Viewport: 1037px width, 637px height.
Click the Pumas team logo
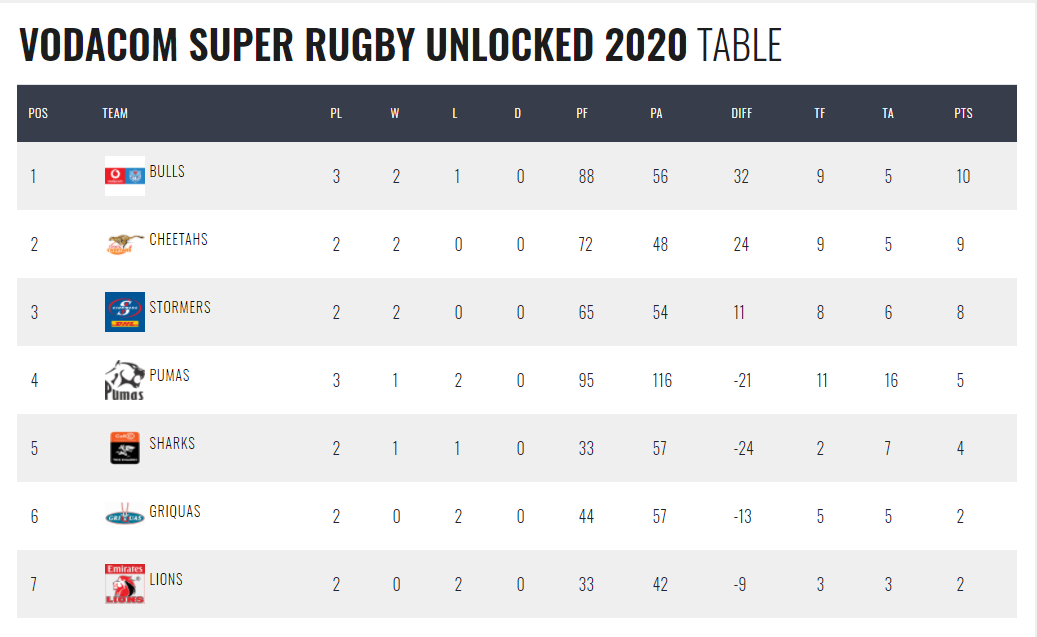125,380
